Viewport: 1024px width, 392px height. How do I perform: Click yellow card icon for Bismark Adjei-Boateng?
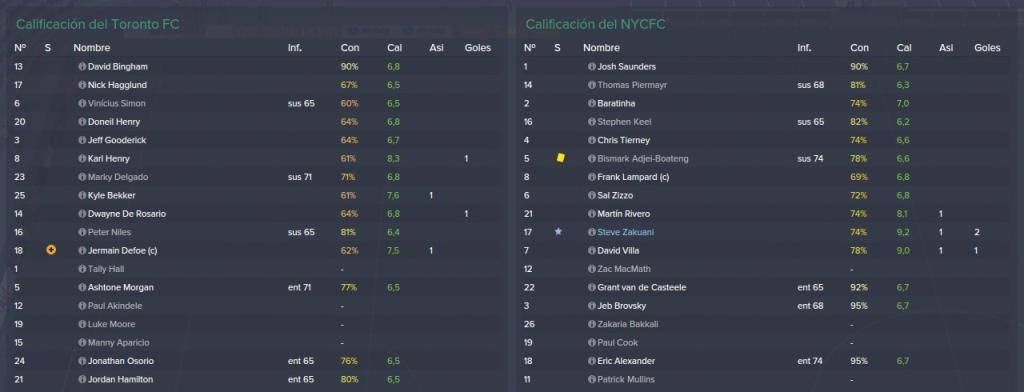coord(560,158)
